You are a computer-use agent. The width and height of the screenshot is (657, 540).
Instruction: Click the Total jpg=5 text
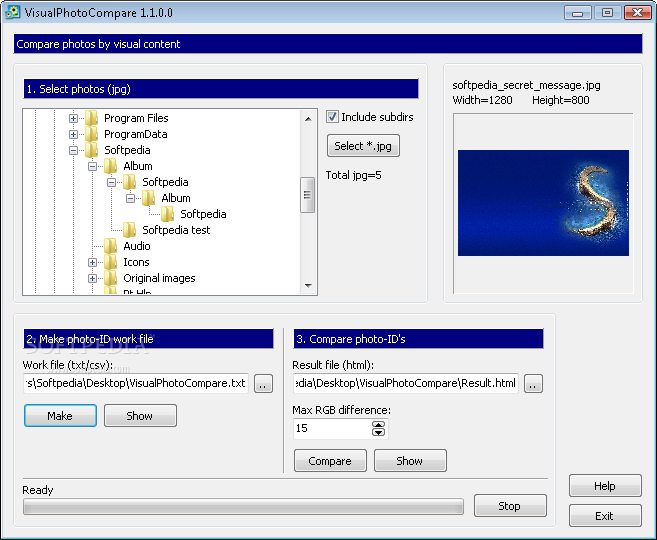click(x=354, y=175)
